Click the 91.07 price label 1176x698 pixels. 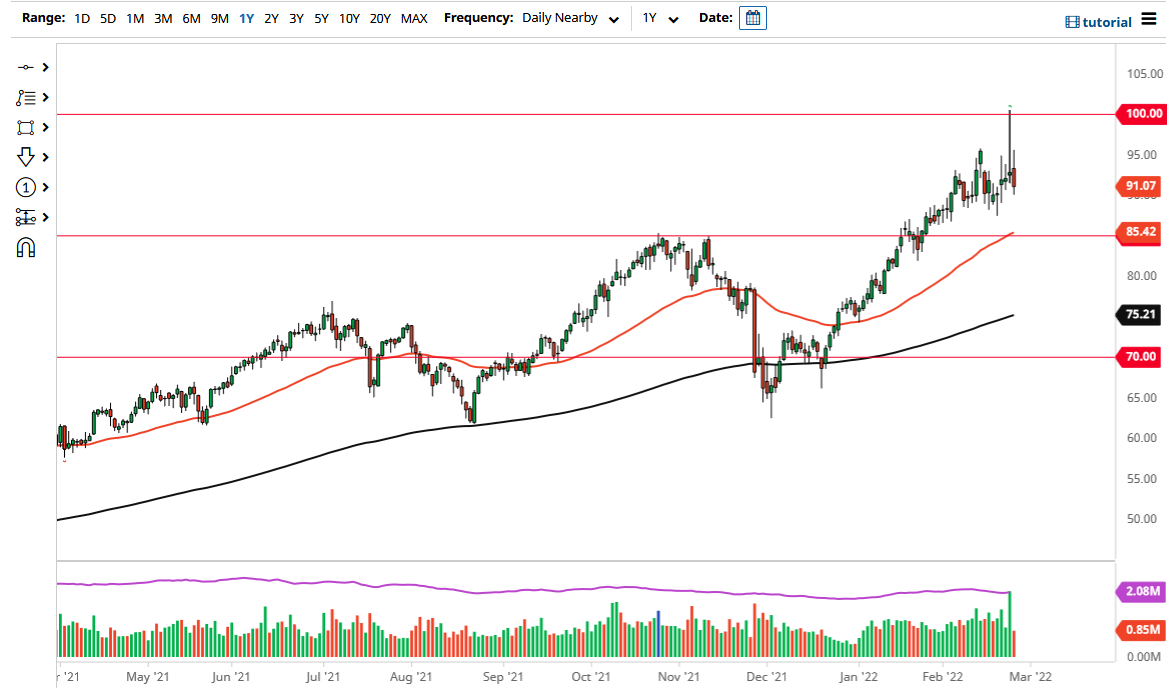tap(1140, 186)
